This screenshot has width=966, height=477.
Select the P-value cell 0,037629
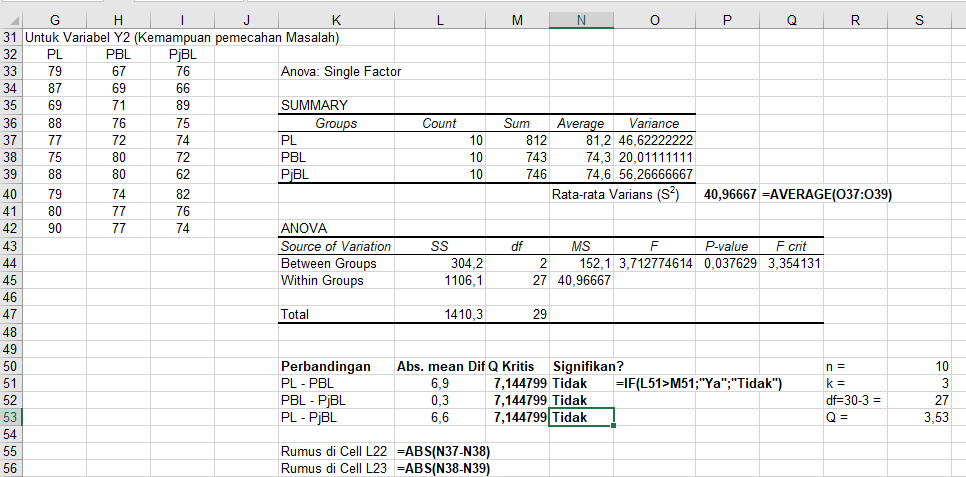point(730,263)
